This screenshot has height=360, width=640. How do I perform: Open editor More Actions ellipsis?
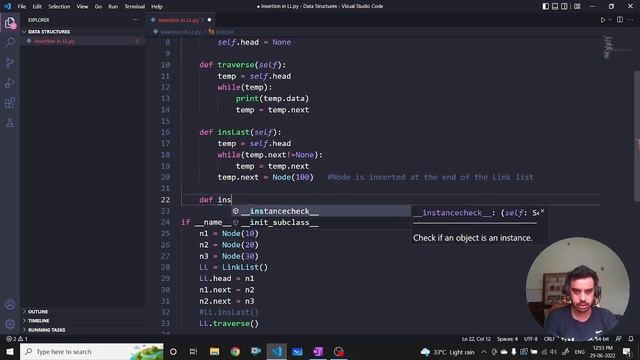(x=631, y=20)
